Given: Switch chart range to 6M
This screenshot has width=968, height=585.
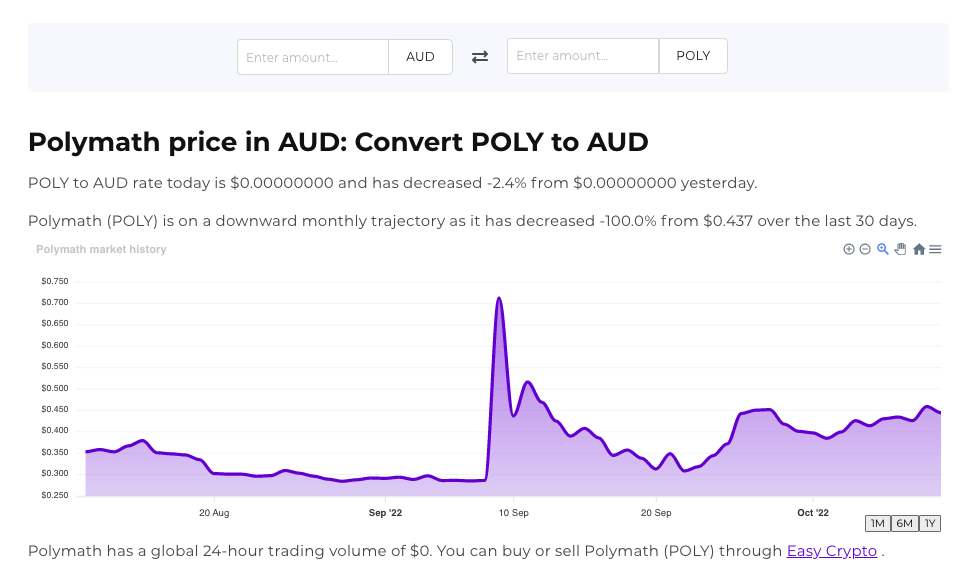Looking at the screenshot, I should pos(904,523).
